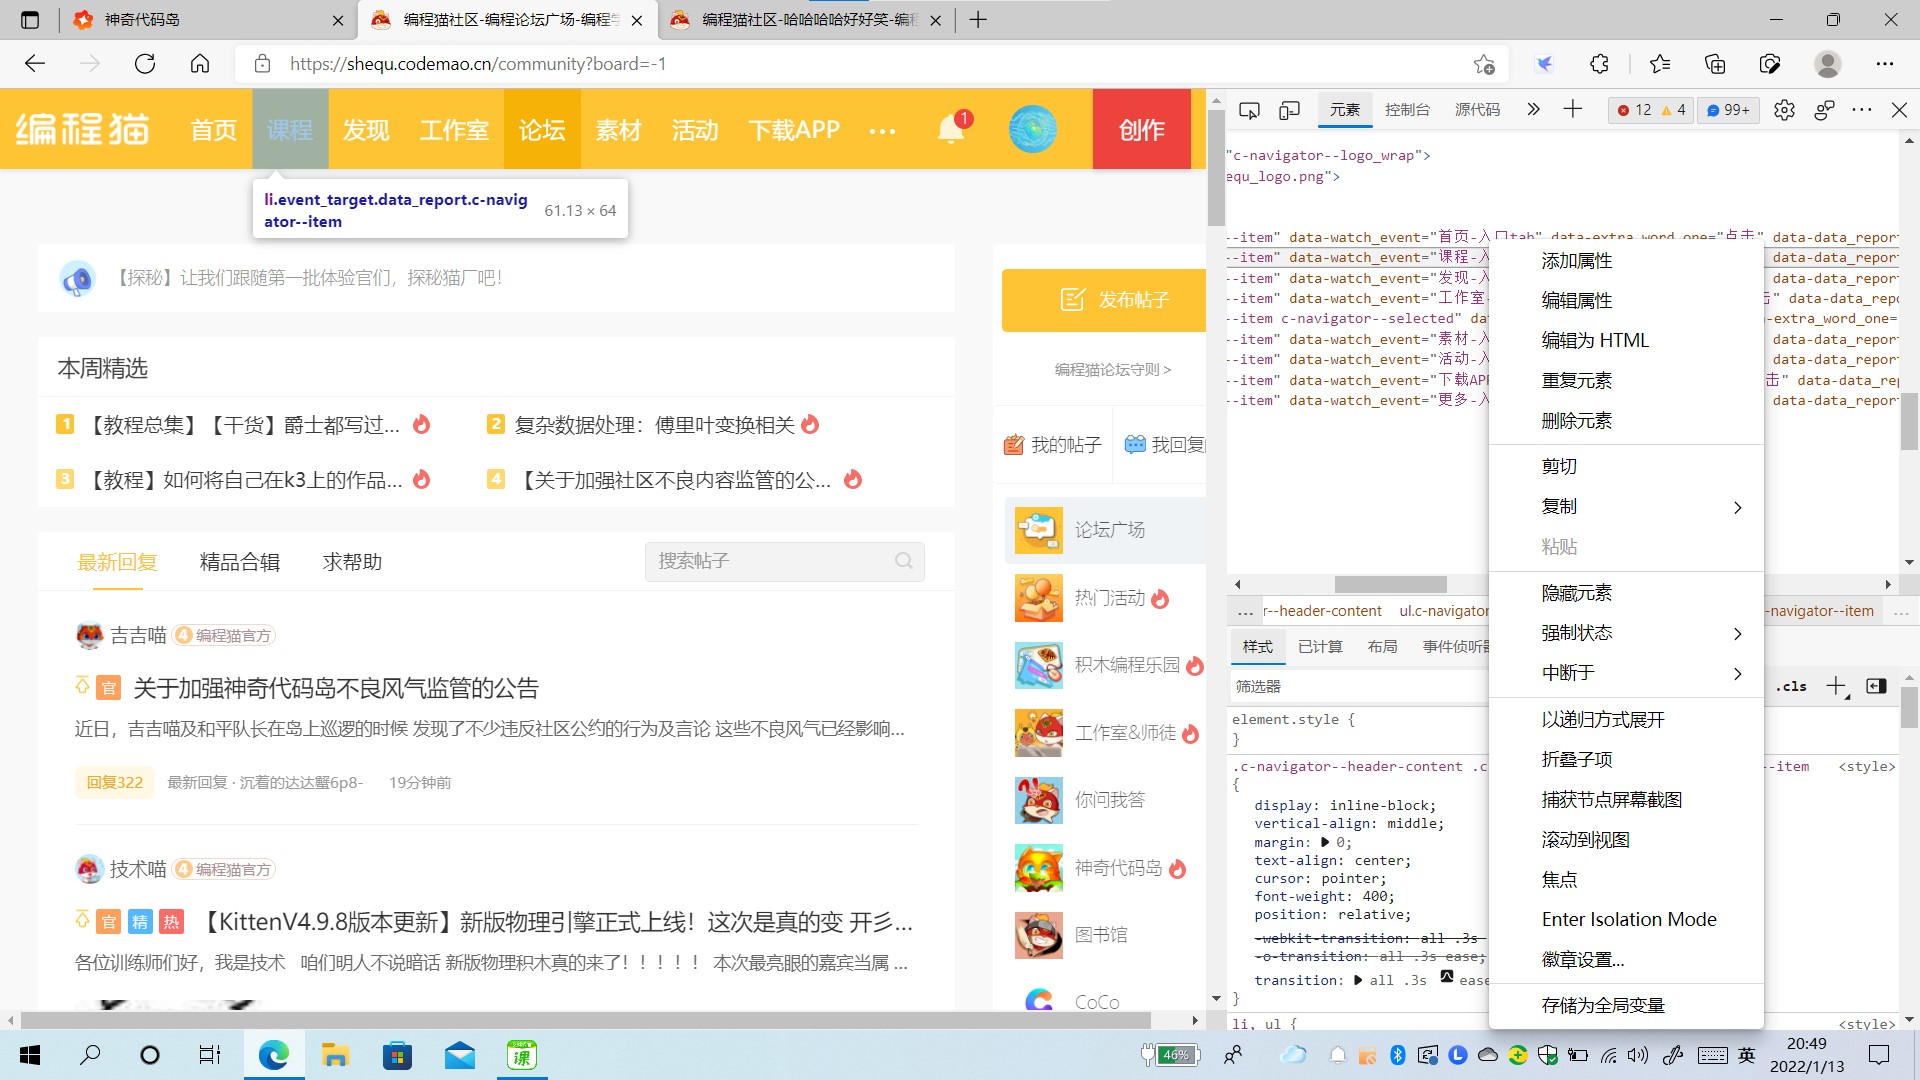
Task: Expand the transition shorthand triangle
Action: (x=1357, y=980)
